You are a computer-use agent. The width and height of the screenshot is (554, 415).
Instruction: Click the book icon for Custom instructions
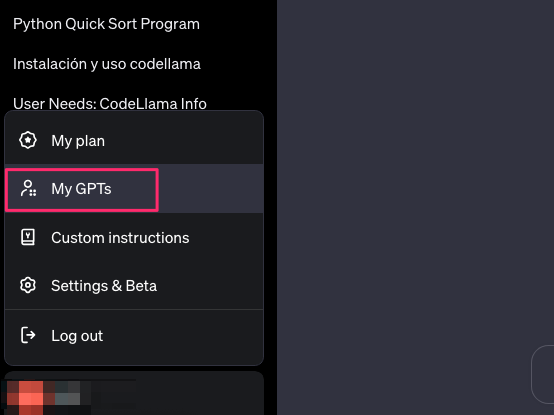[x=28, y=237]
